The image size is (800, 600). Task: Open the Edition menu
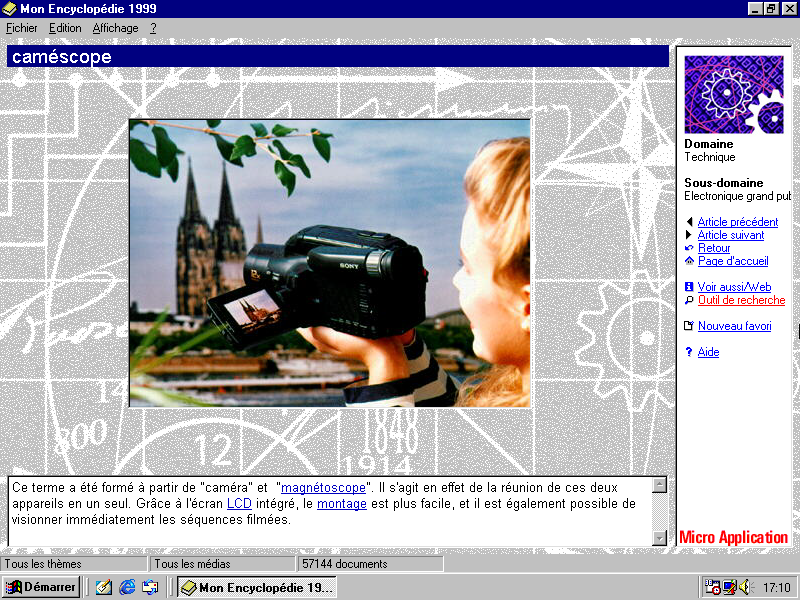coord(65,28)
